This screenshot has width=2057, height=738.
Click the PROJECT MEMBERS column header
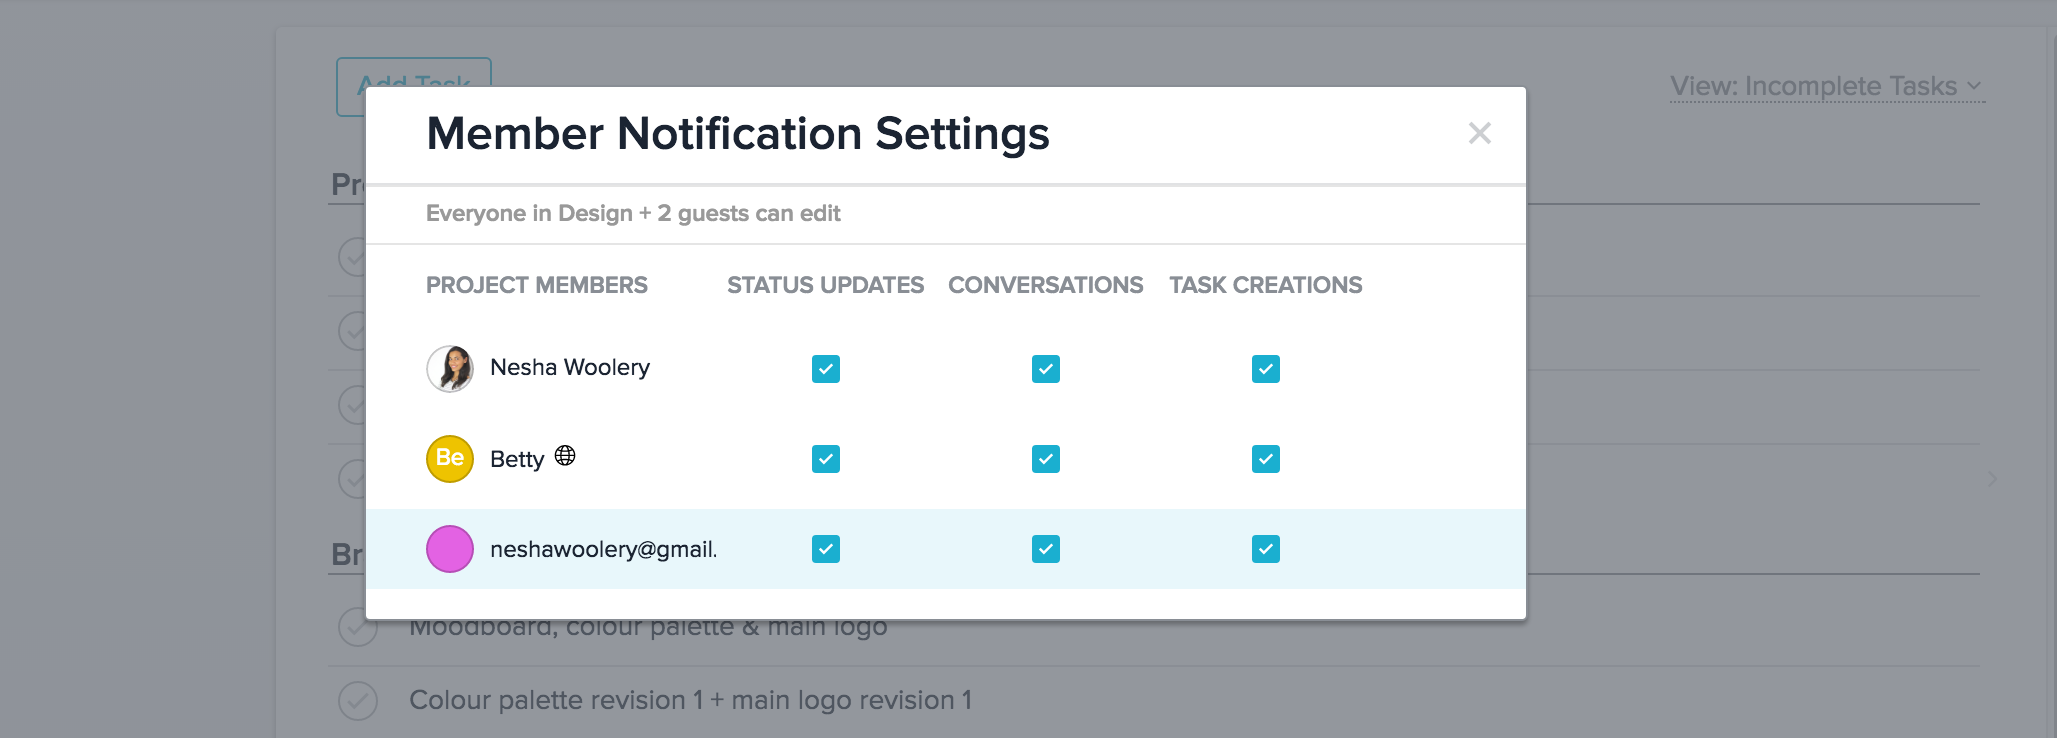click(x=537, y=285)
